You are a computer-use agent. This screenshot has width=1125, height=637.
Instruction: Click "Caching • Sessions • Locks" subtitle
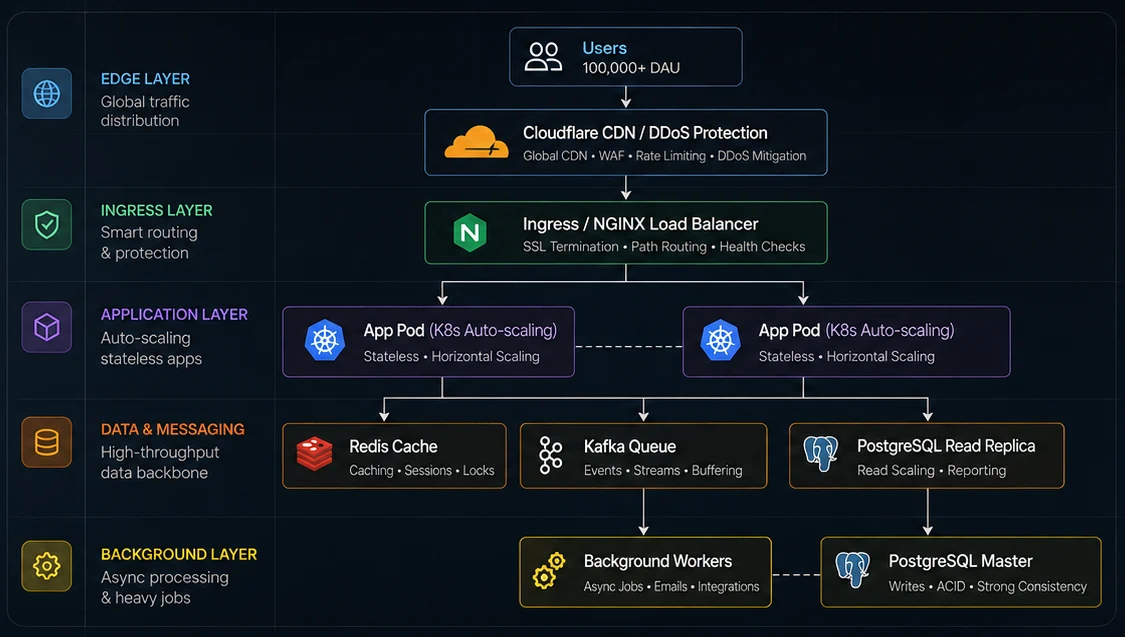(421, 471)
